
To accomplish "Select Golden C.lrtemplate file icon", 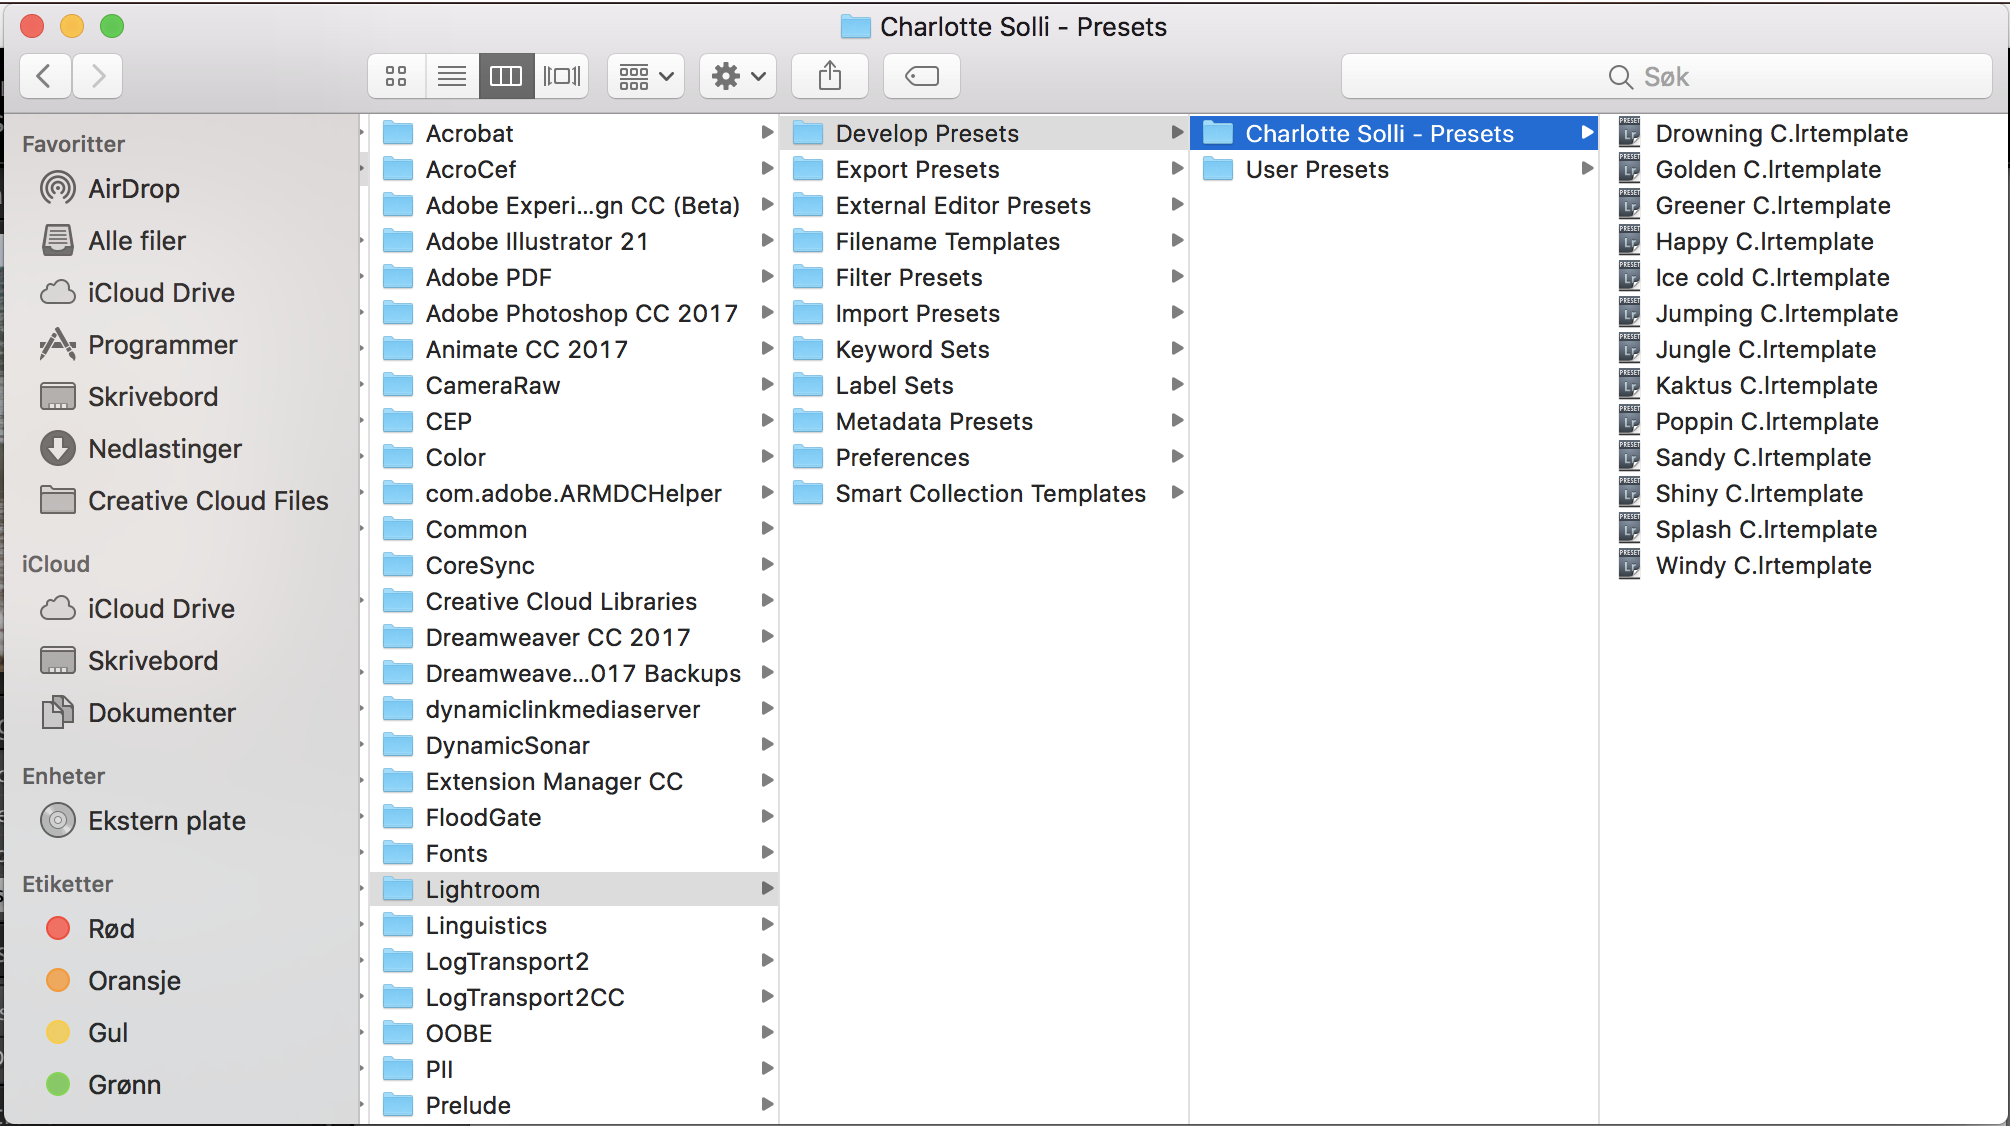I will click(x=1630, y=169).
